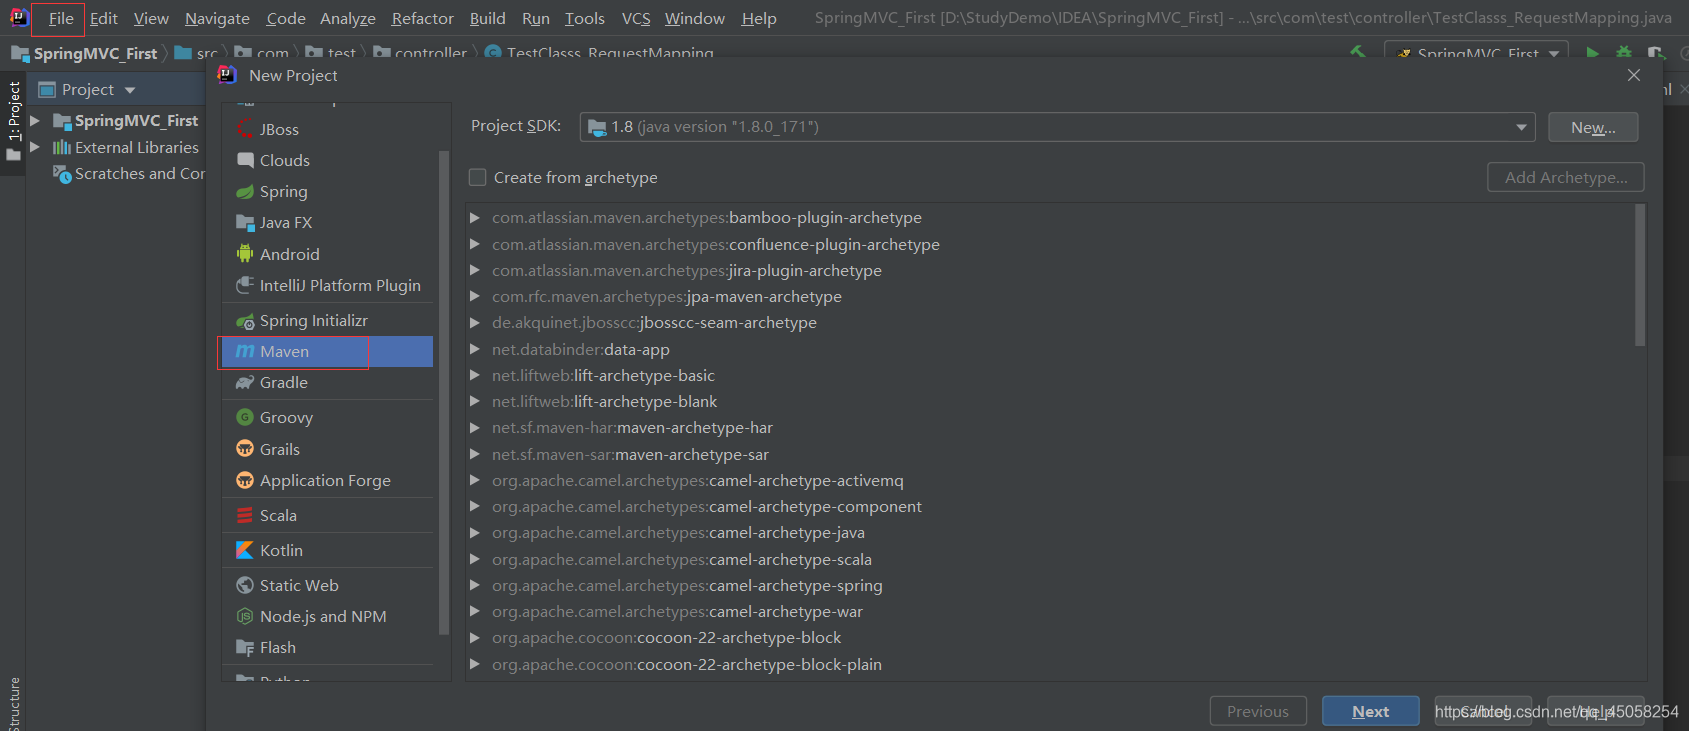The height and width of the screenshot is (731, 1689).
Task: Click the Scratches and Consoles icon
Action: tap(62, 173)
